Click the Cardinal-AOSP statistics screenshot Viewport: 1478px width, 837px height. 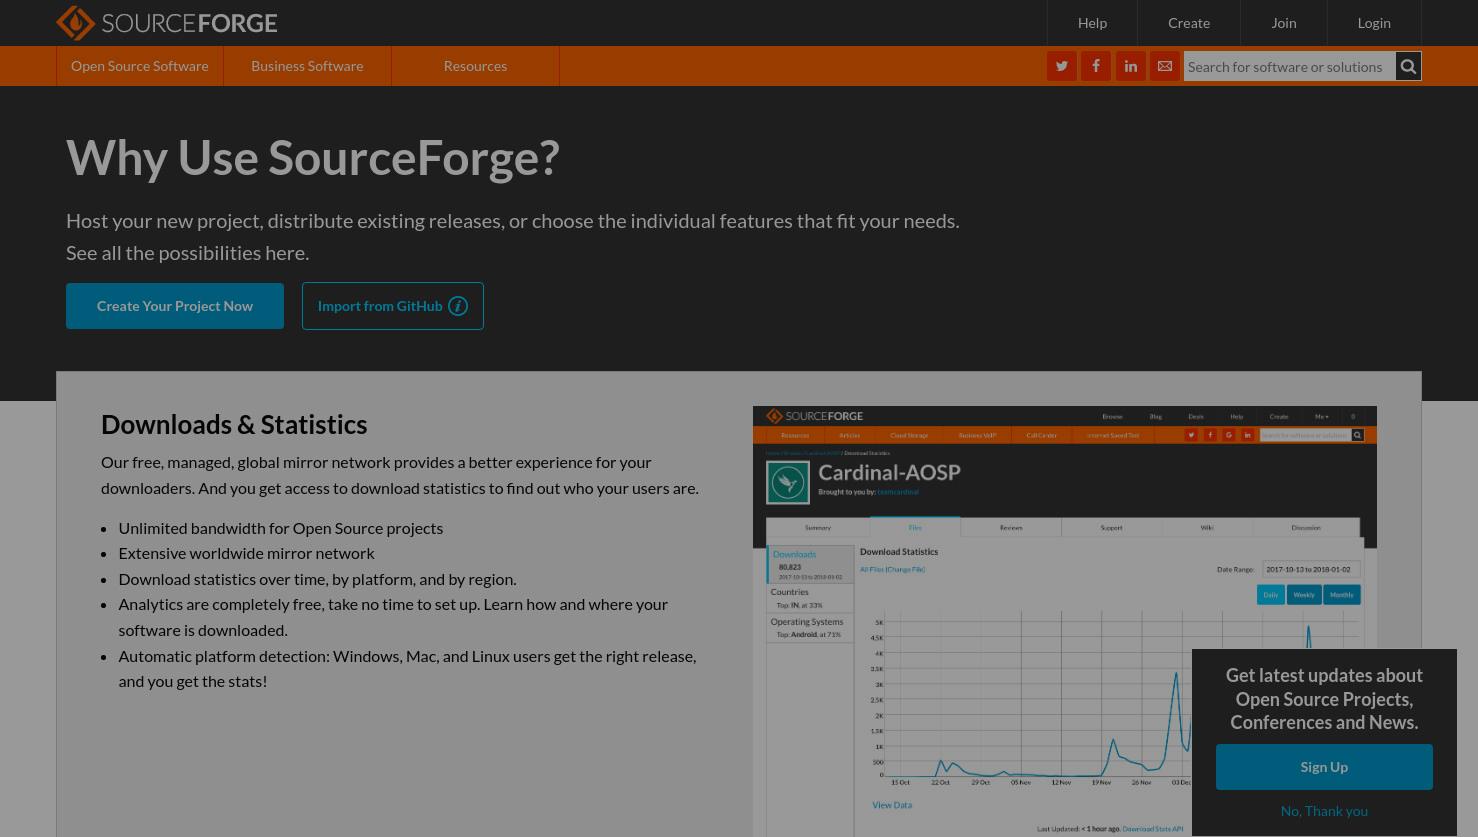1065,621
